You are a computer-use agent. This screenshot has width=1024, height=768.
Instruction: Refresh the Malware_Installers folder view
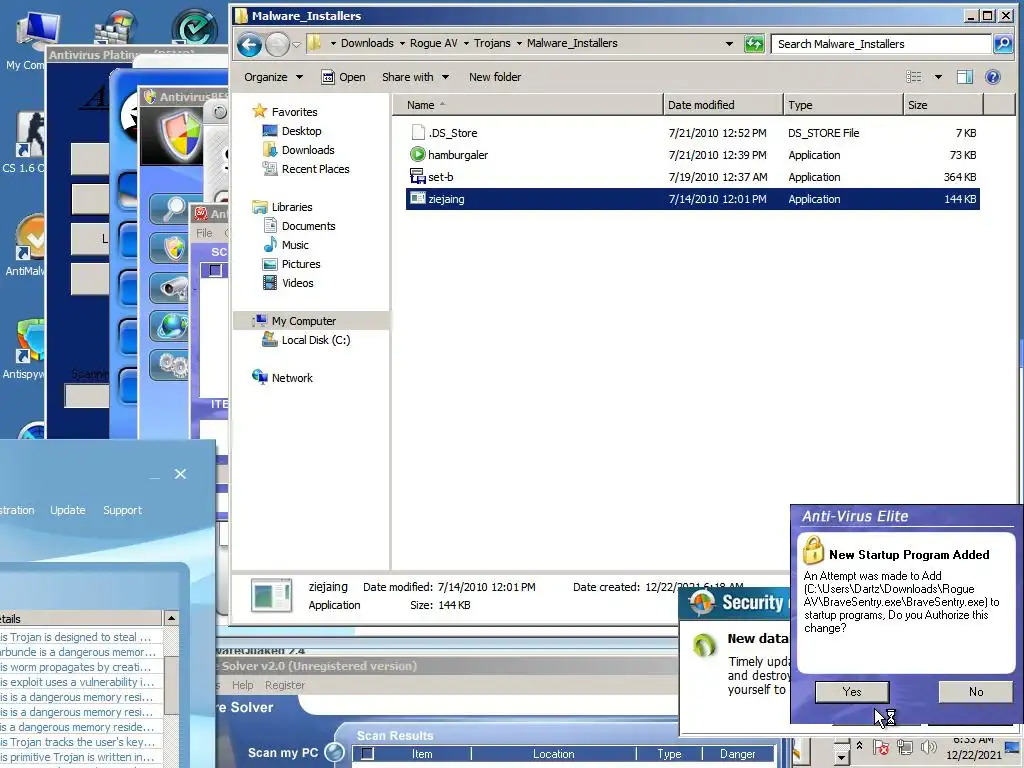[x=754, y=44]
